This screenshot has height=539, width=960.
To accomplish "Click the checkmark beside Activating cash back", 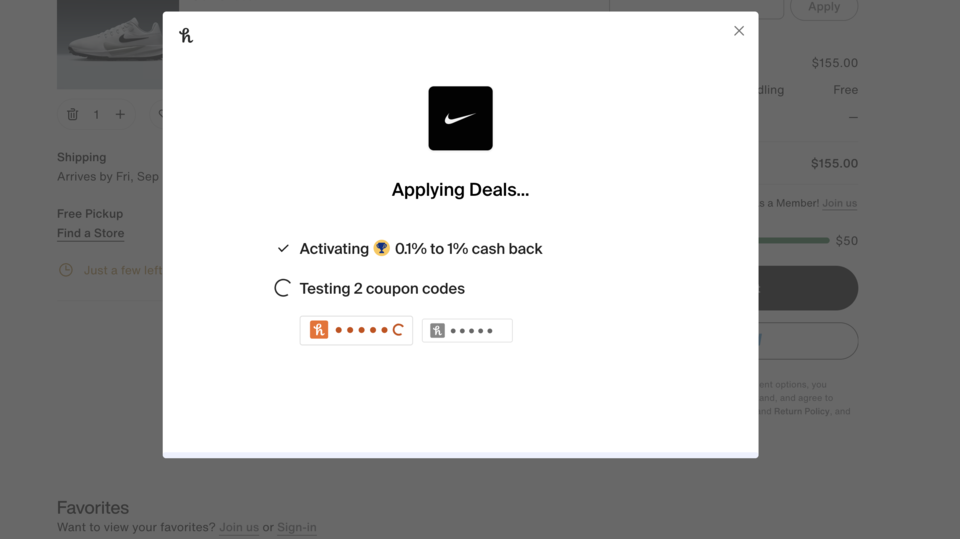I will click(283, 248).
